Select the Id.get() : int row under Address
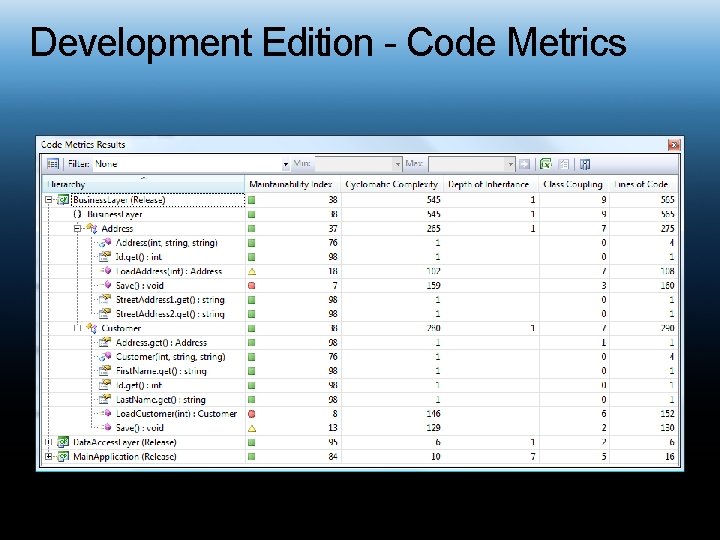This screenshot has width=720, height=540. click(x=138, y=257)
